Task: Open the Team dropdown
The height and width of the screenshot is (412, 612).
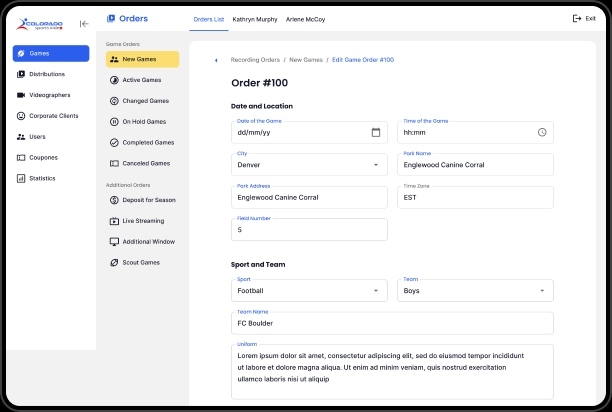Action: tap(541, 291)
